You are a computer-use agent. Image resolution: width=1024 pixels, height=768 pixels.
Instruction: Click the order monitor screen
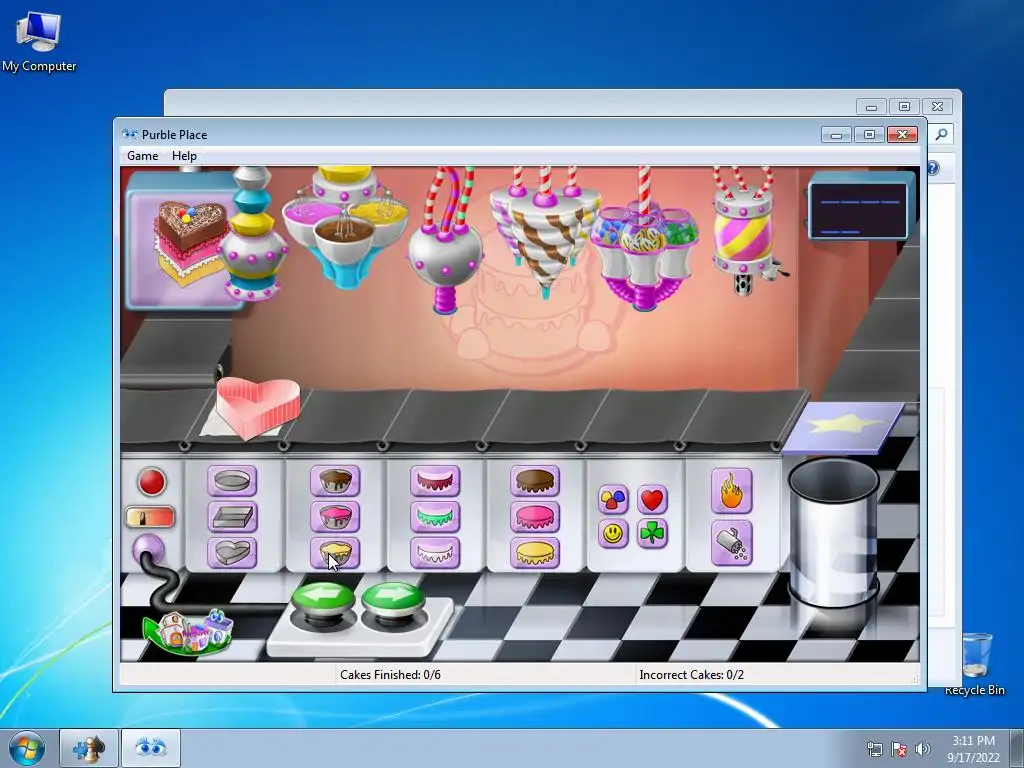pyautogui.click(x=858, y=210)
